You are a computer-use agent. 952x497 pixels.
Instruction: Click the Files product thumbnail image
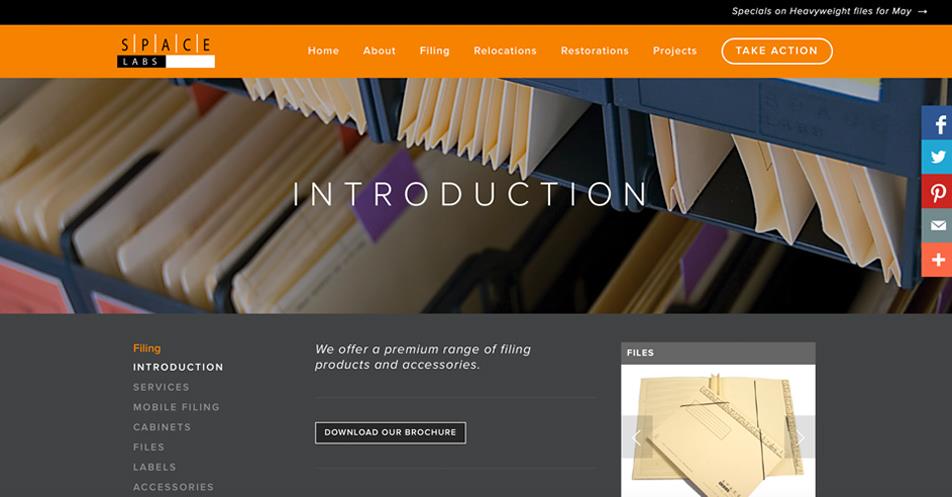click(x=718, y=431)
